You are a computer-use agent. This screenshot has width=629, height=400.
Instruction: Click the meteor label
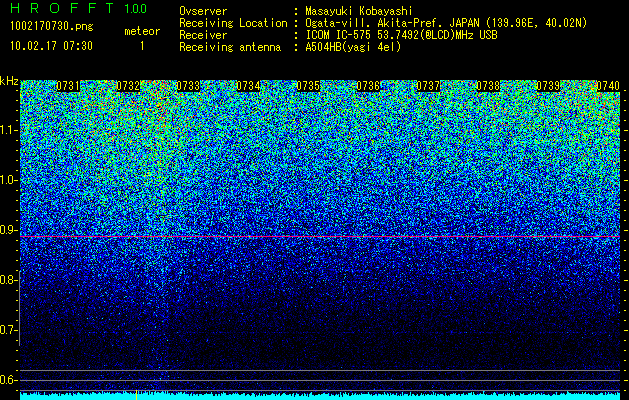pyautogui.click(x=142, y=31)
